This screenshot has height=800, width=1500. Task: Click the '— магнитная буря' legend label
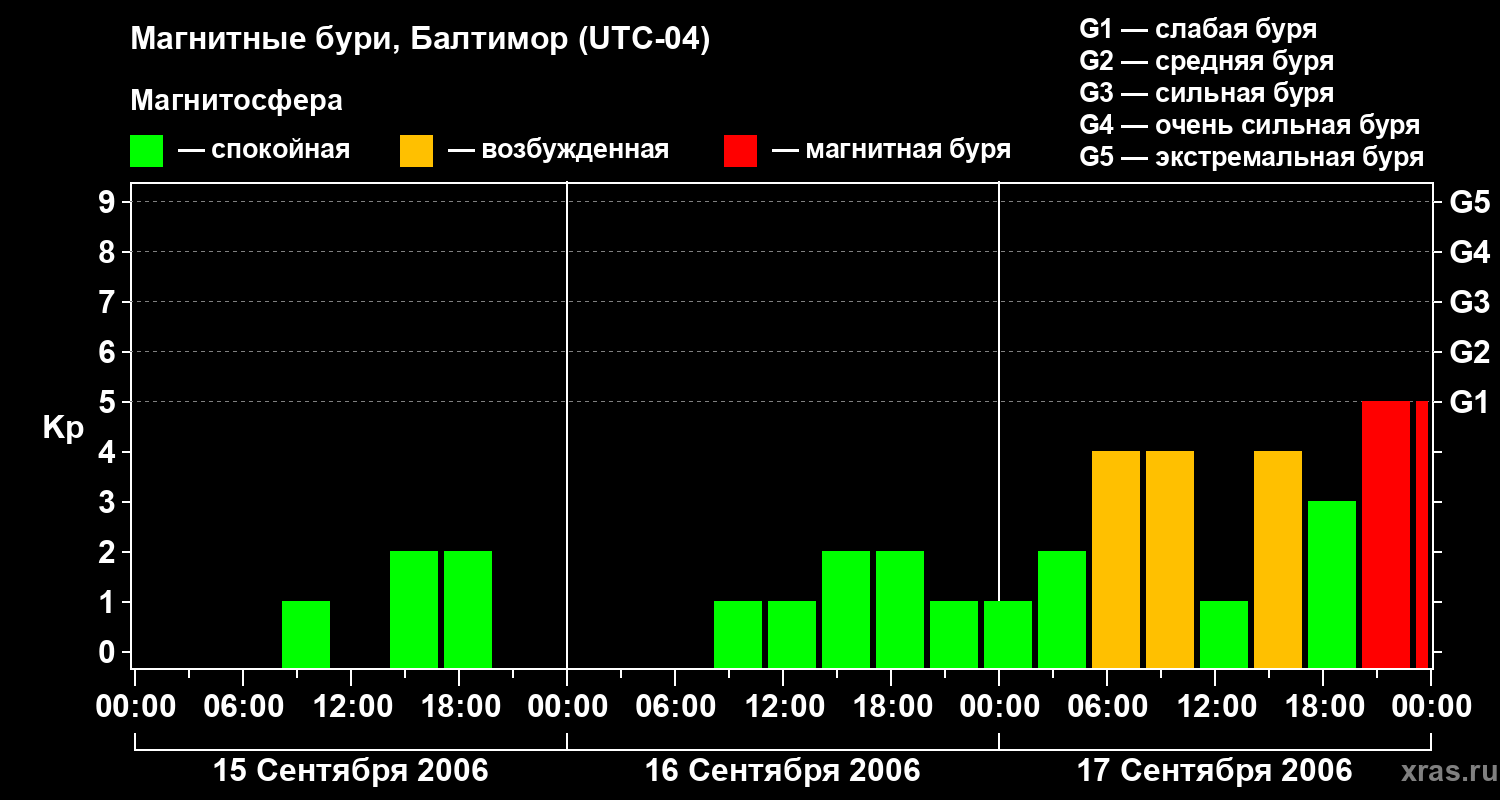tap(891, 150)
